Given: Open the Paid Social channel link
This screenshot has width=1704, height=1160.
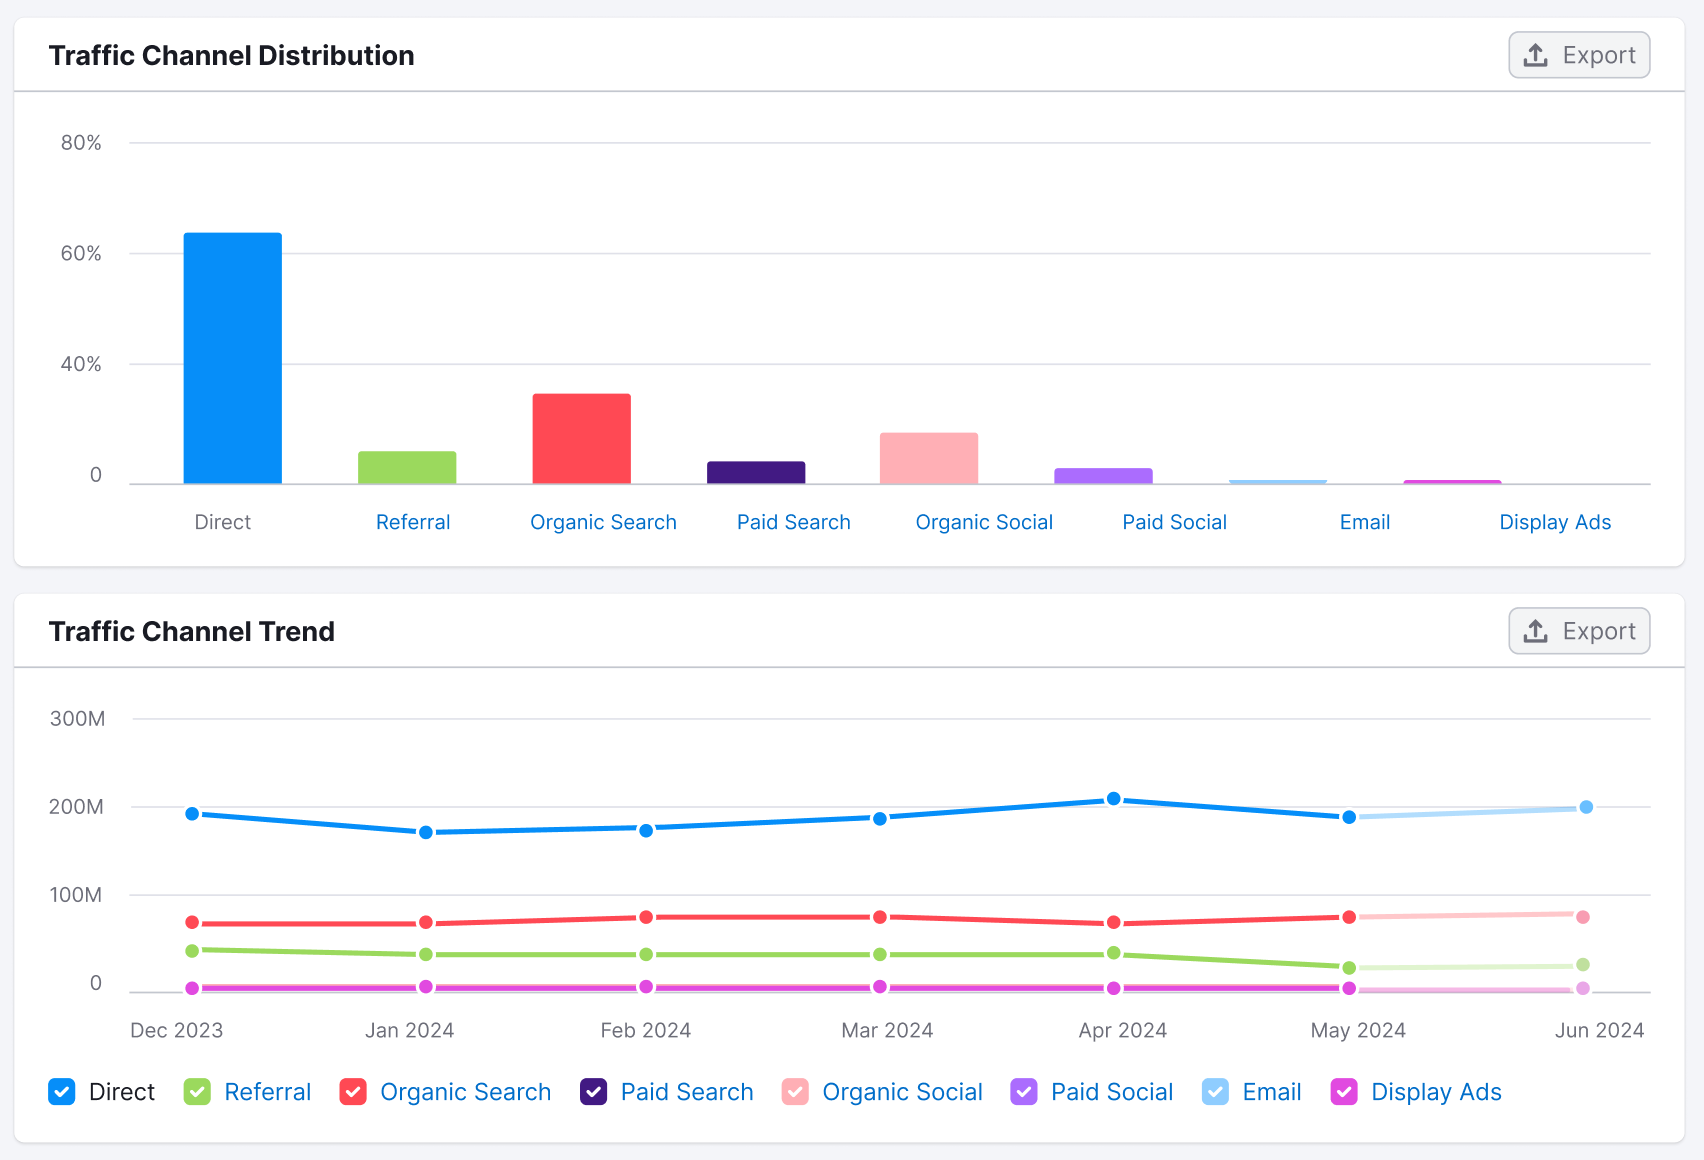Looking at the screenshot, I should click(x=1174, y=521).
